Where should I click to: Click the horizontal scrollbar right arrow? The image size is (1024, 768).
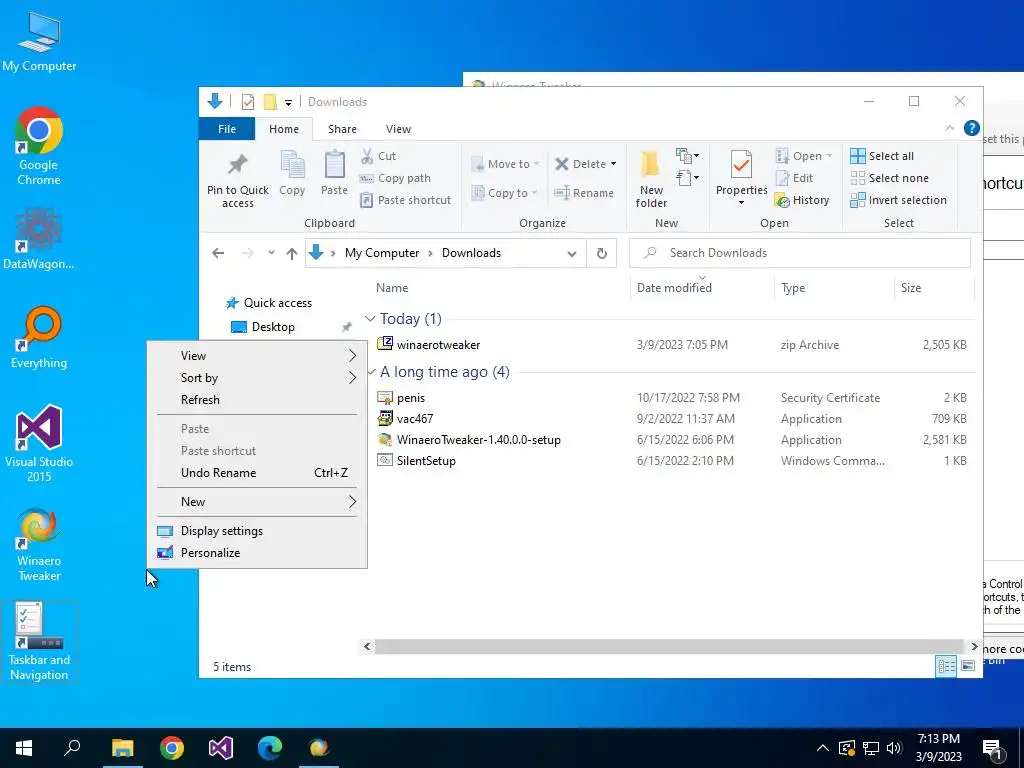coord(974,647)
